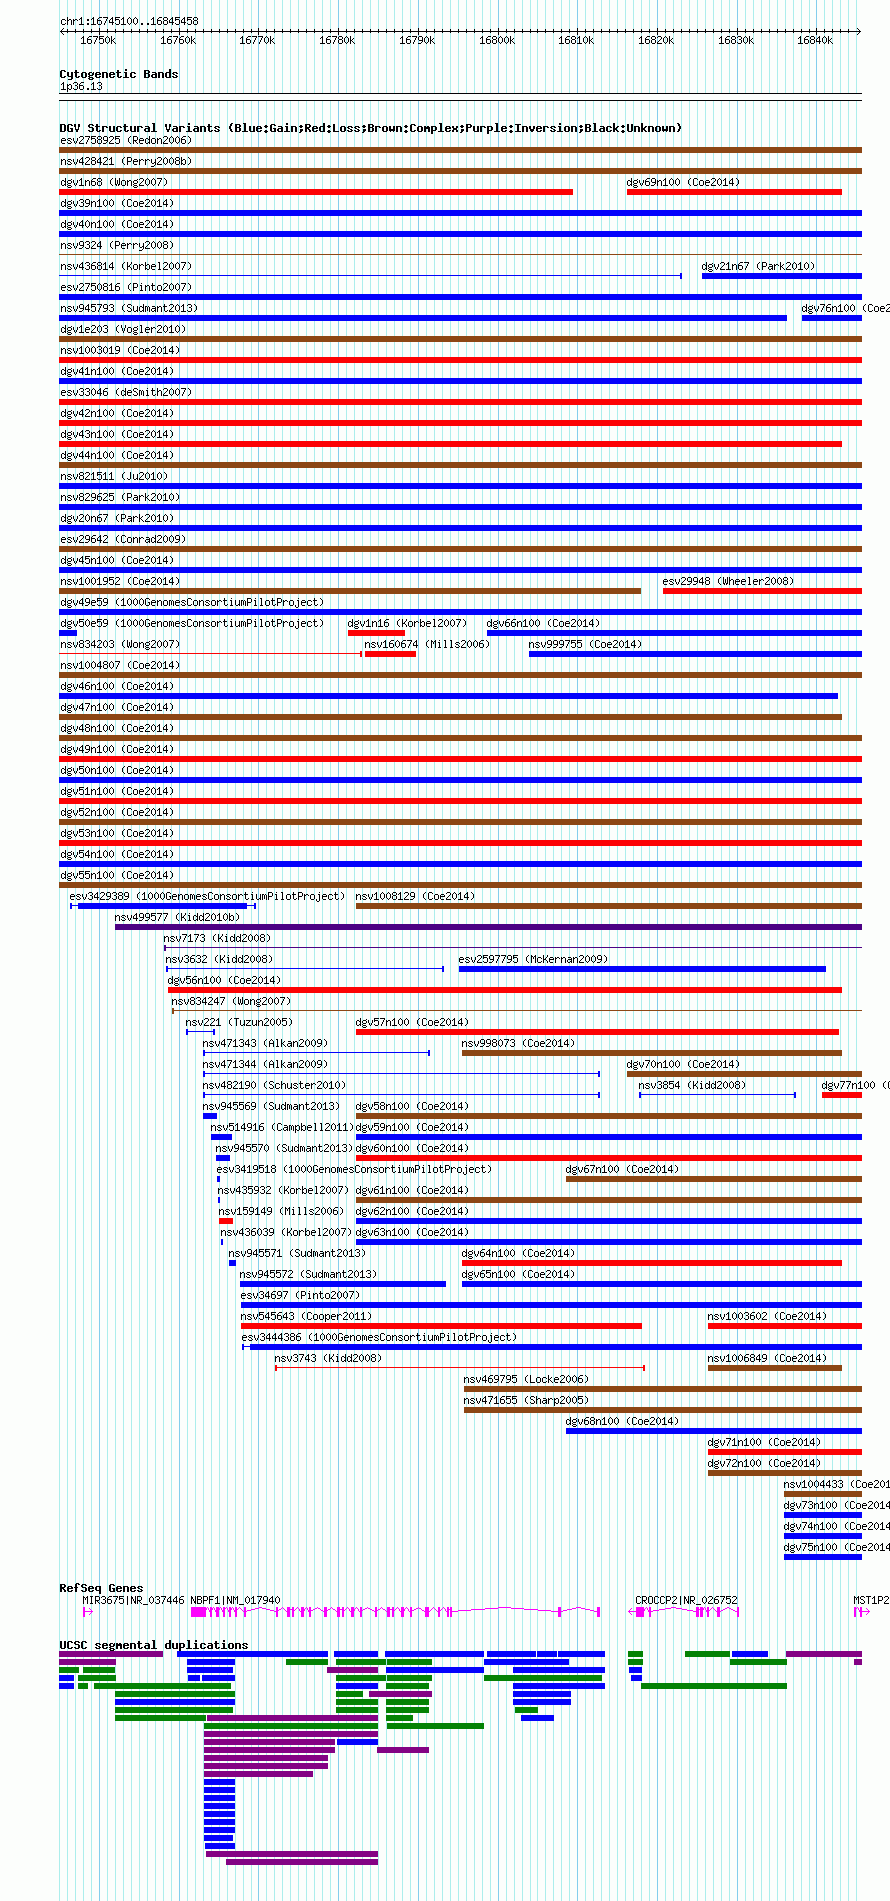Viewport: 890px width, 1901px height.
Task: Open esv29642 (Conrad2009) variant
Action: click(x=123, y=539)
